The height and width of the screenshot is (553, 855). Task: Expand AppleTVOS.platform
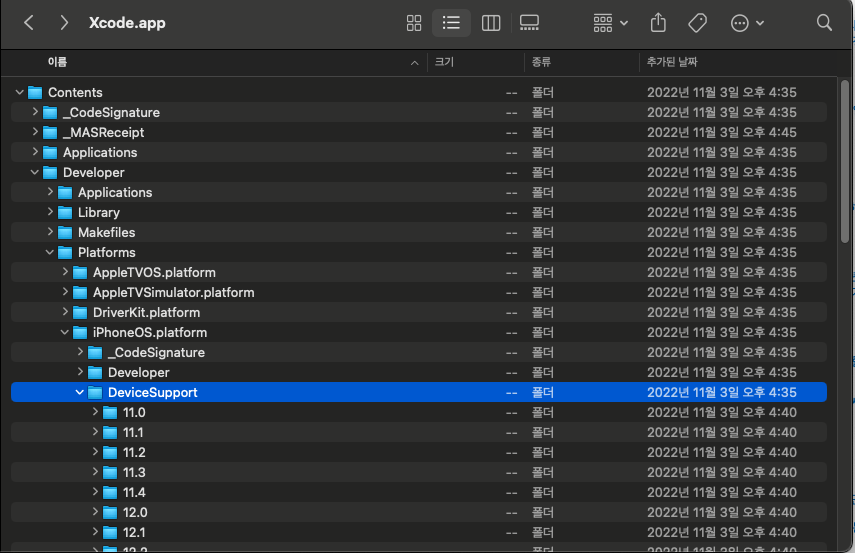click(65, 272)
